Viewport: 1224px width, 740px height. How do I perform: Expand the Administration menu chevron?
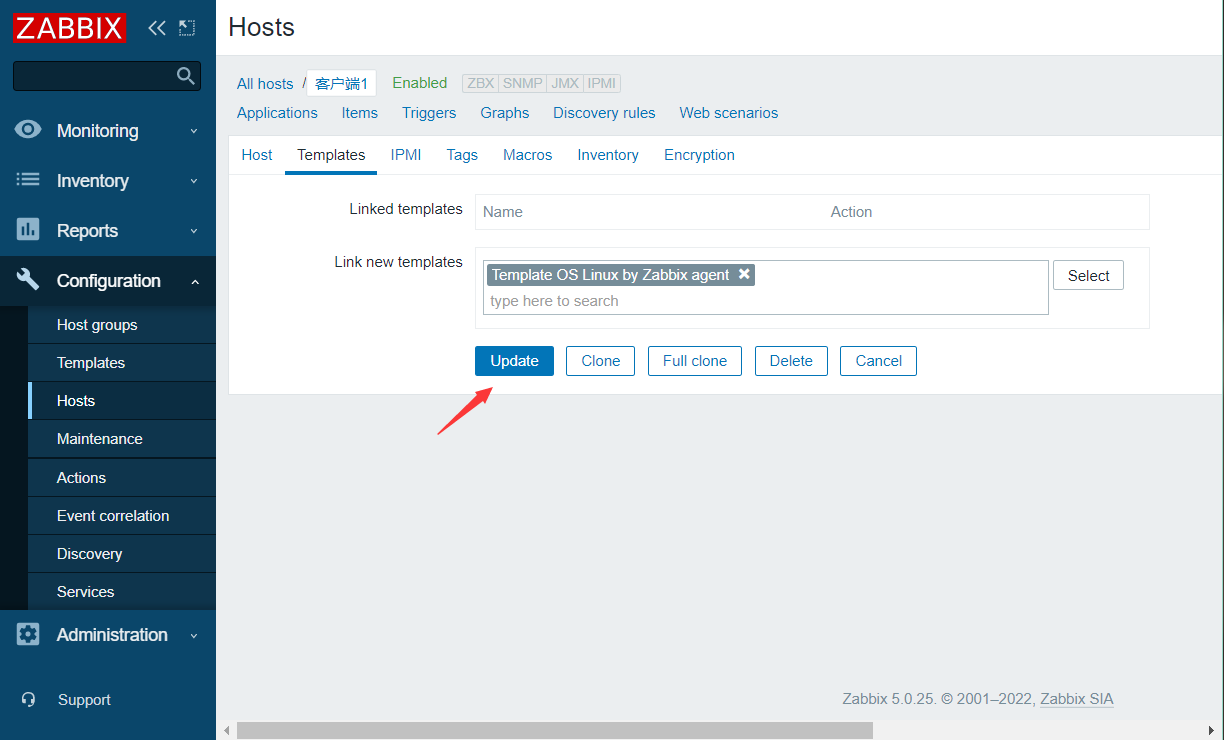pyautogui.click(x=194, y=635)
